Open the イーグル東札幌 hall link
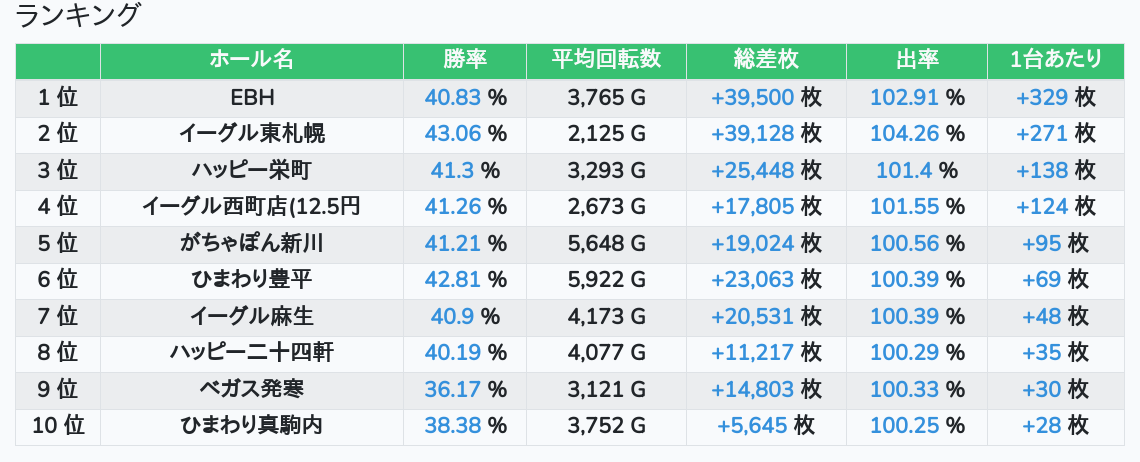 [251, 134]
